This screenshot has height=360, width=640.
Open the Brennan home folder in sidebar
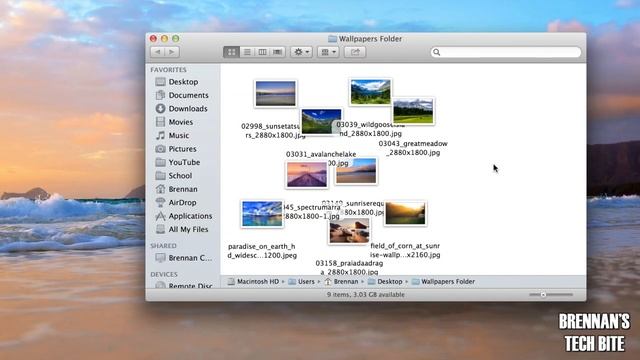tap(183, 189)
